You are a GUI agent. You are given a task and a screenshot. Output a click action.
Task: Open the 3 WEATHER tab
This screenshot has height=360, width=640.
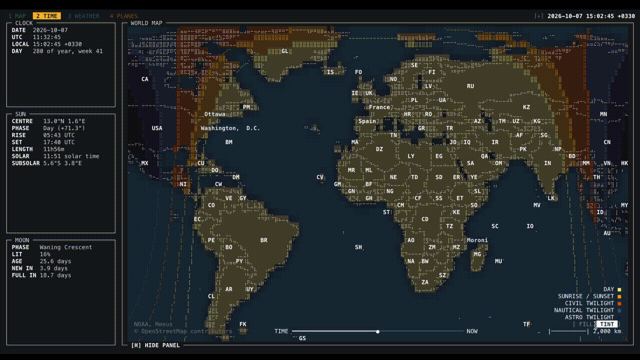[84, 16]
